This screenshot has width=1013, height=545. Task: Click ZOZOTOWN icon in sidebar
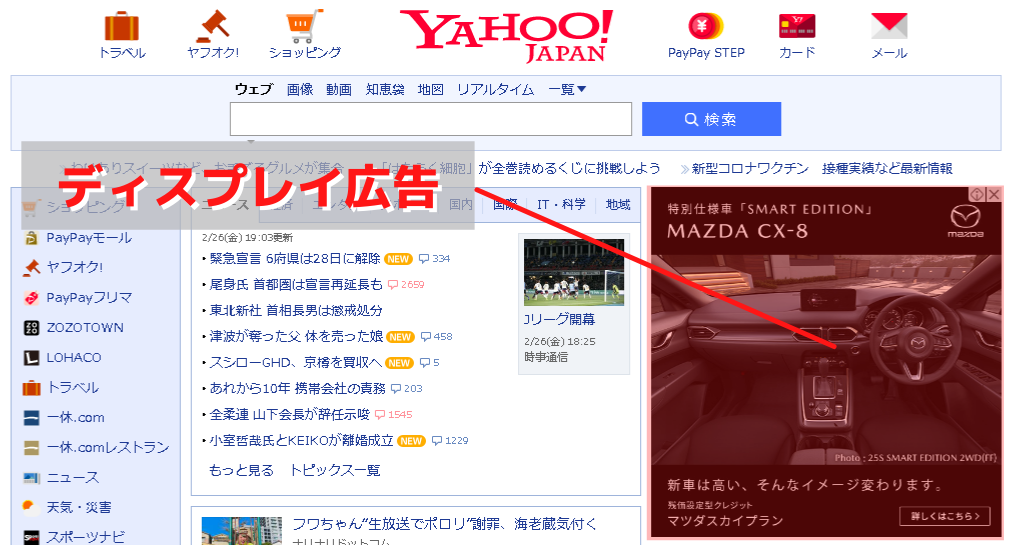[31, 328]
